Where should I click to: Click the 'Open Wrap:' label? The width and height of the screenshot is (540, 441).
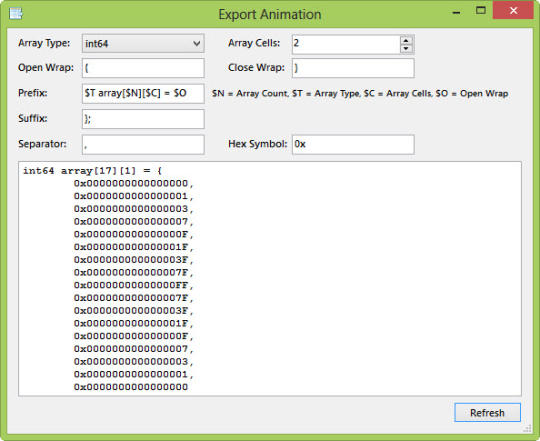coord(46,68)
